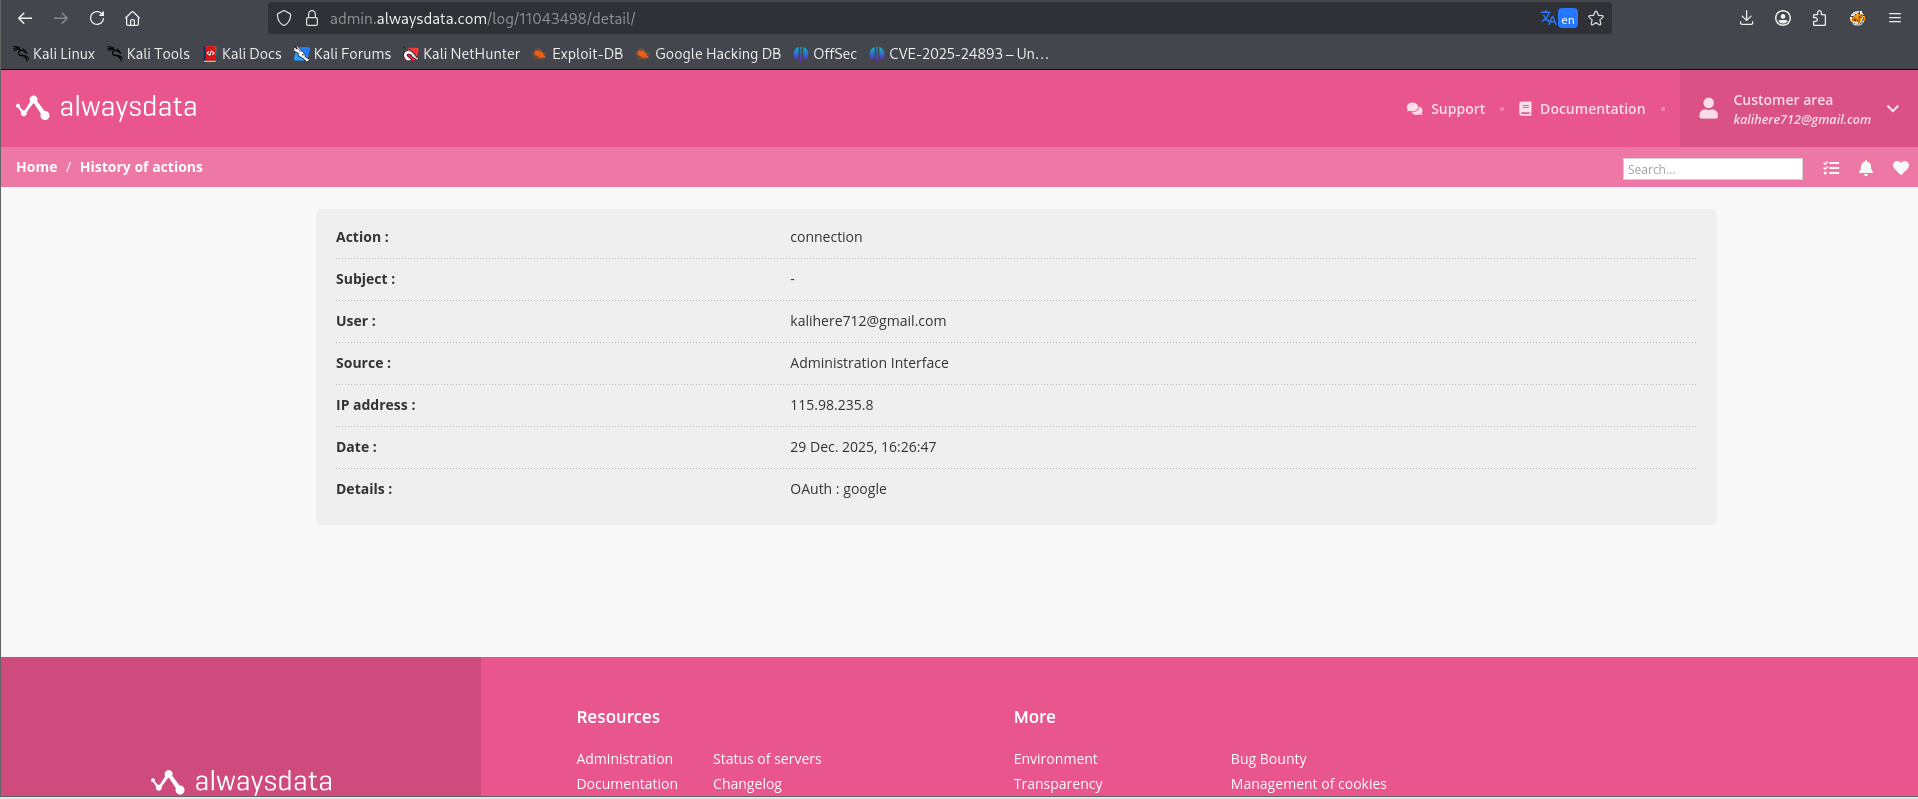Focus the Search input field

click(x=1712, y=169)
